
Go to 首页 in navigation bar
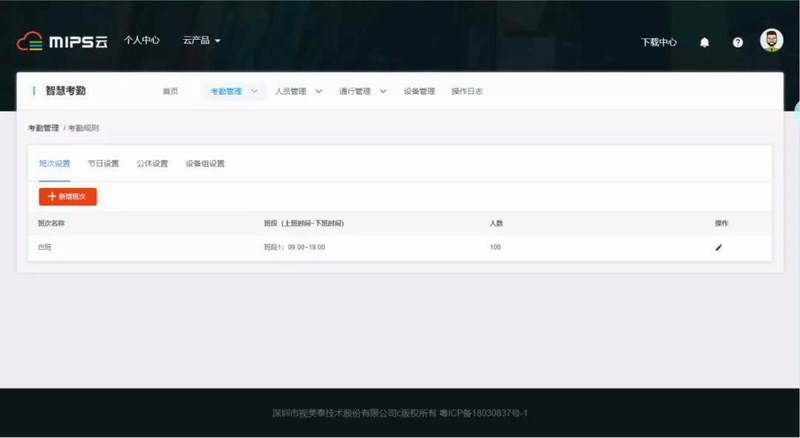(x=170, y=91)
